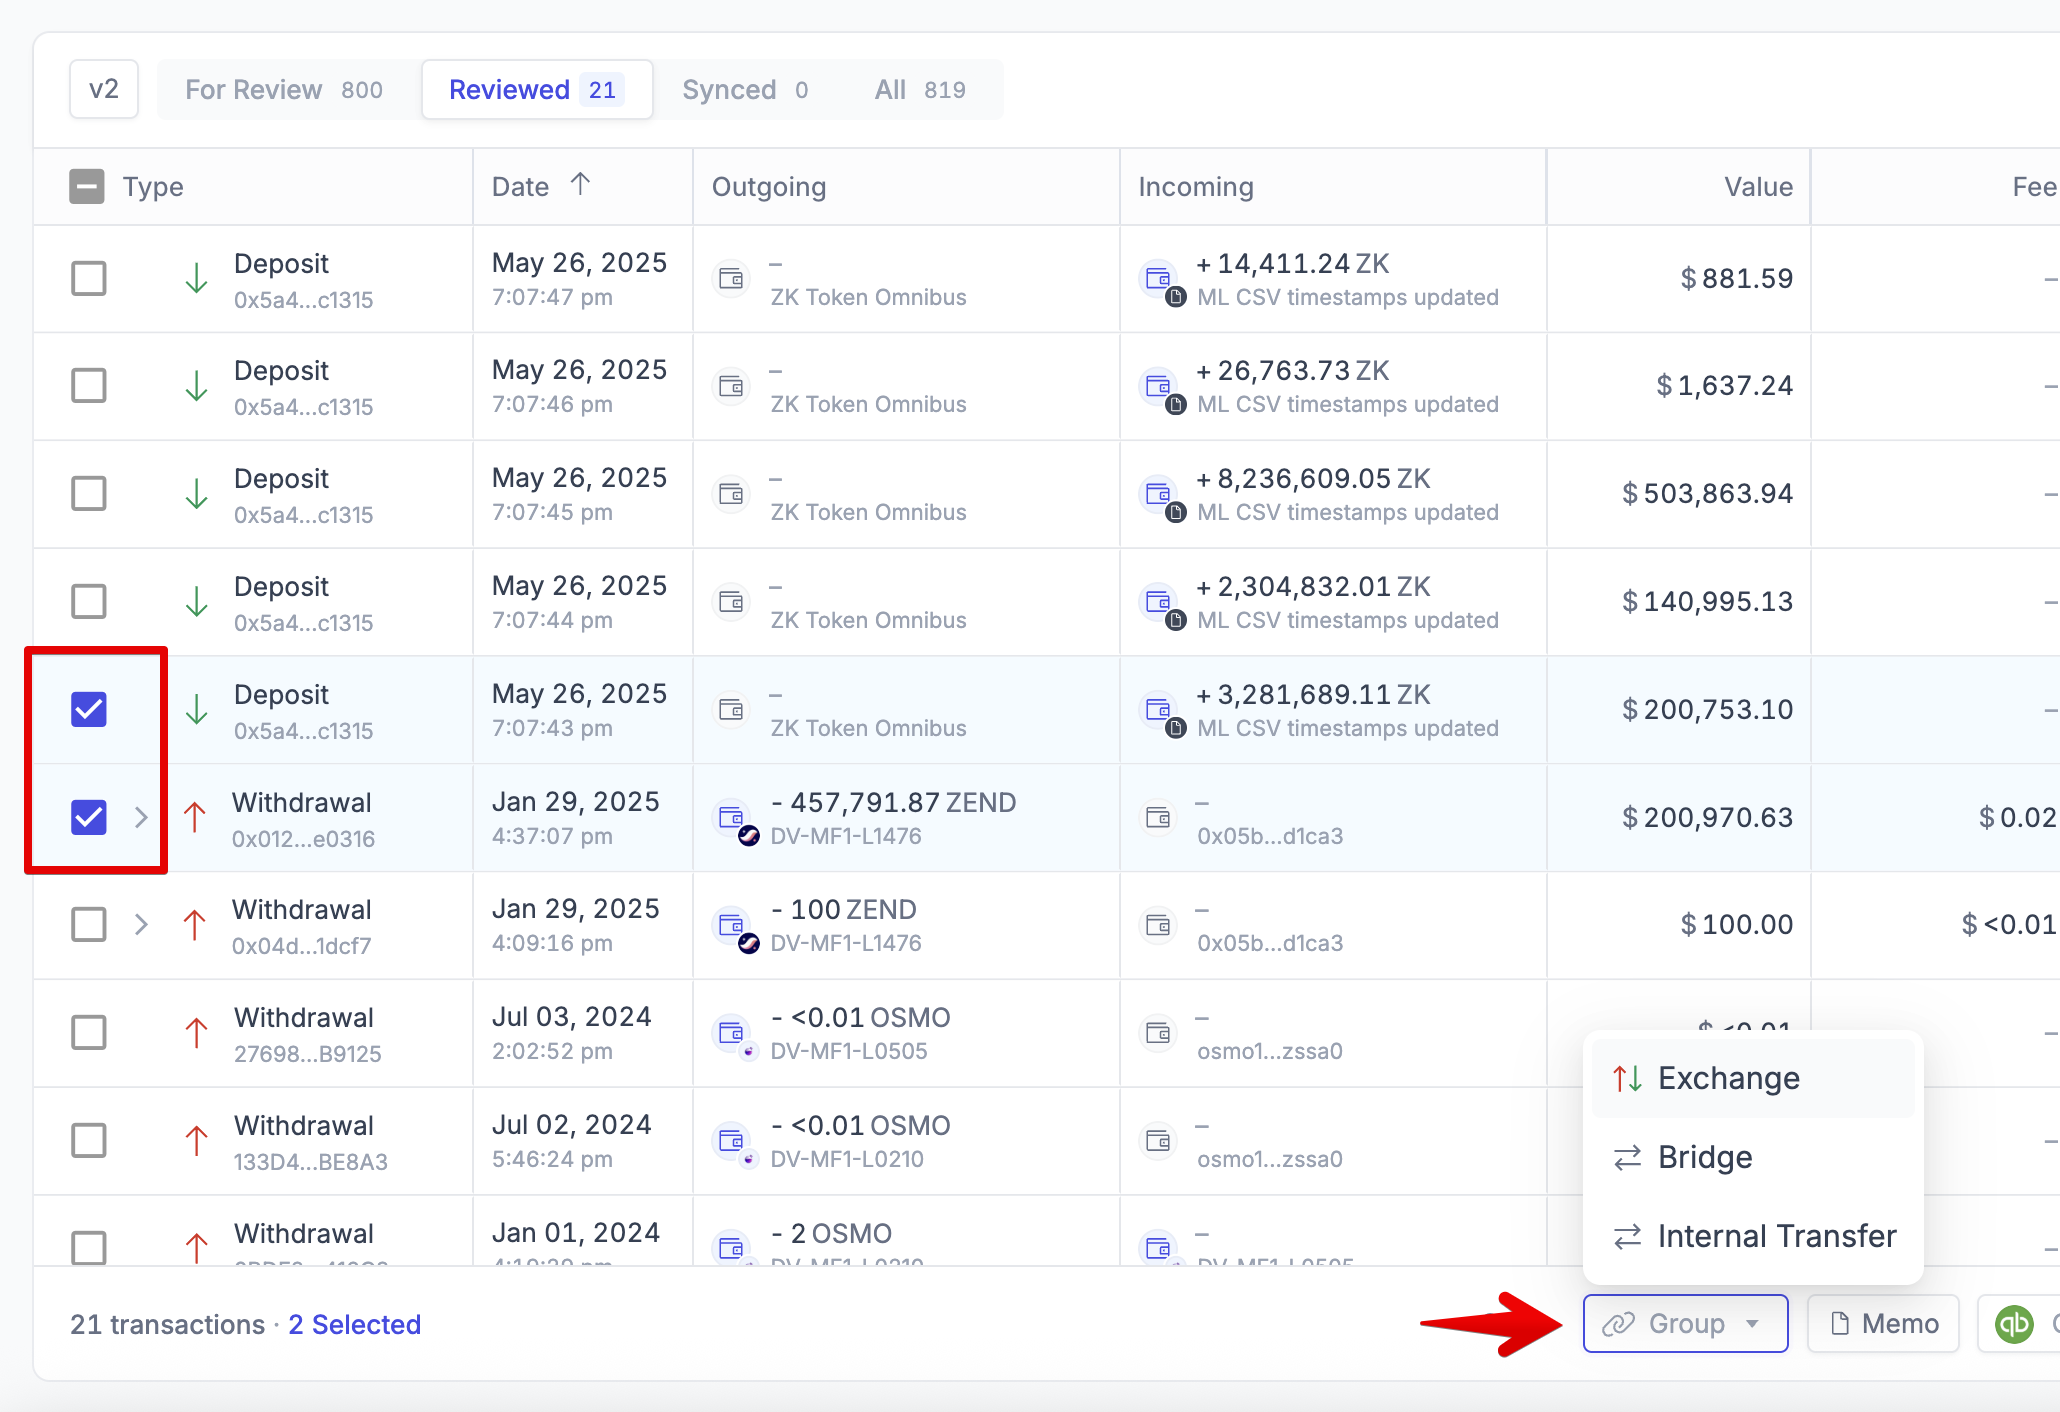Expand the 100 ZEND withdrawal row chevron
The height and width of the screenshot is (1412, 2060).
[x=141, y=925]
